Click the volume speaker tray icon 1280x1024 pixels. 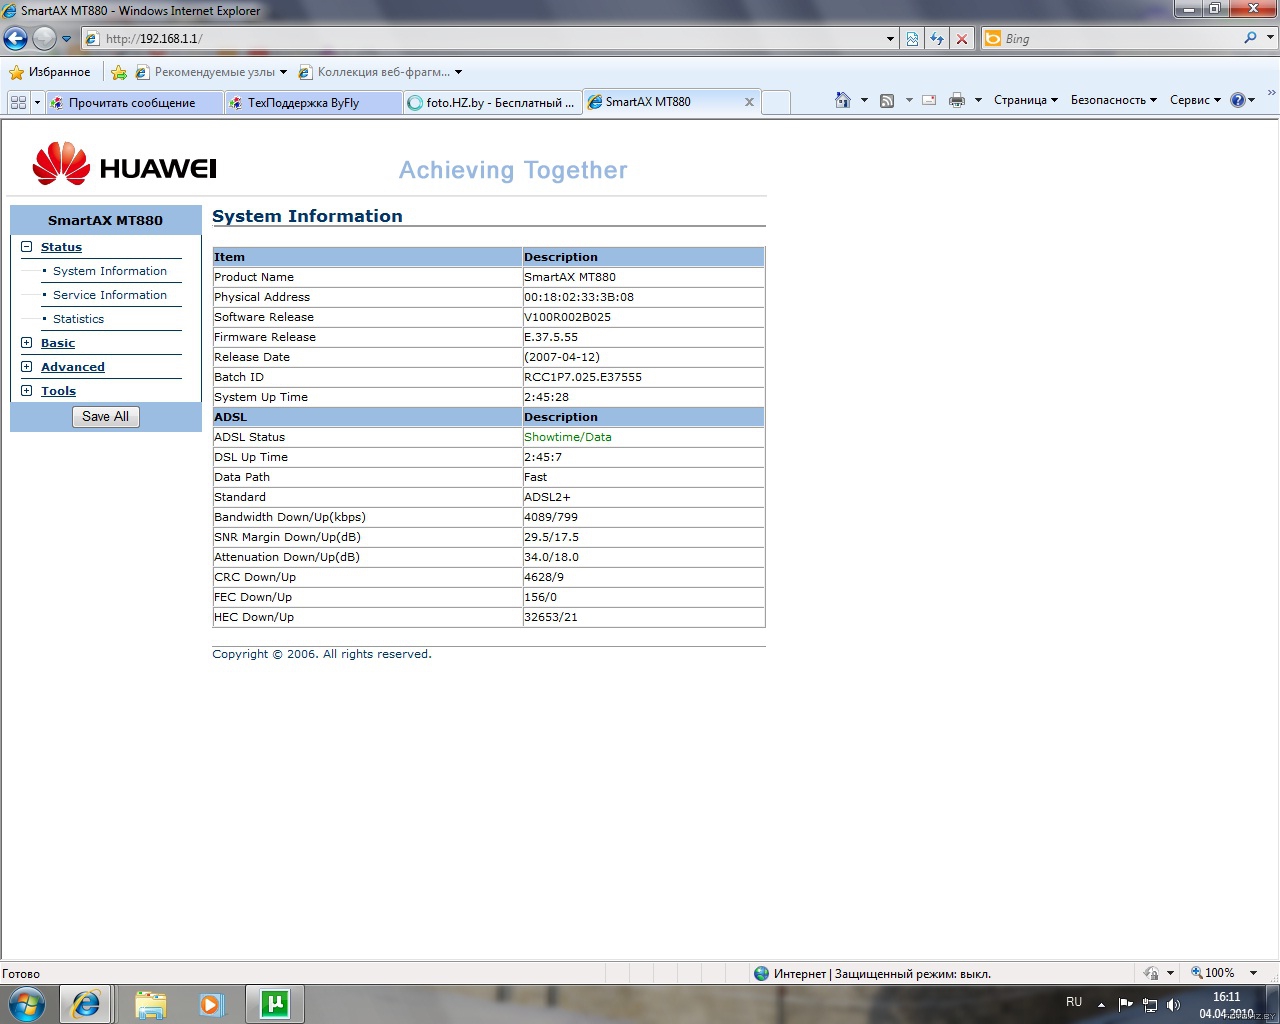click(x=1173, y=1005)
